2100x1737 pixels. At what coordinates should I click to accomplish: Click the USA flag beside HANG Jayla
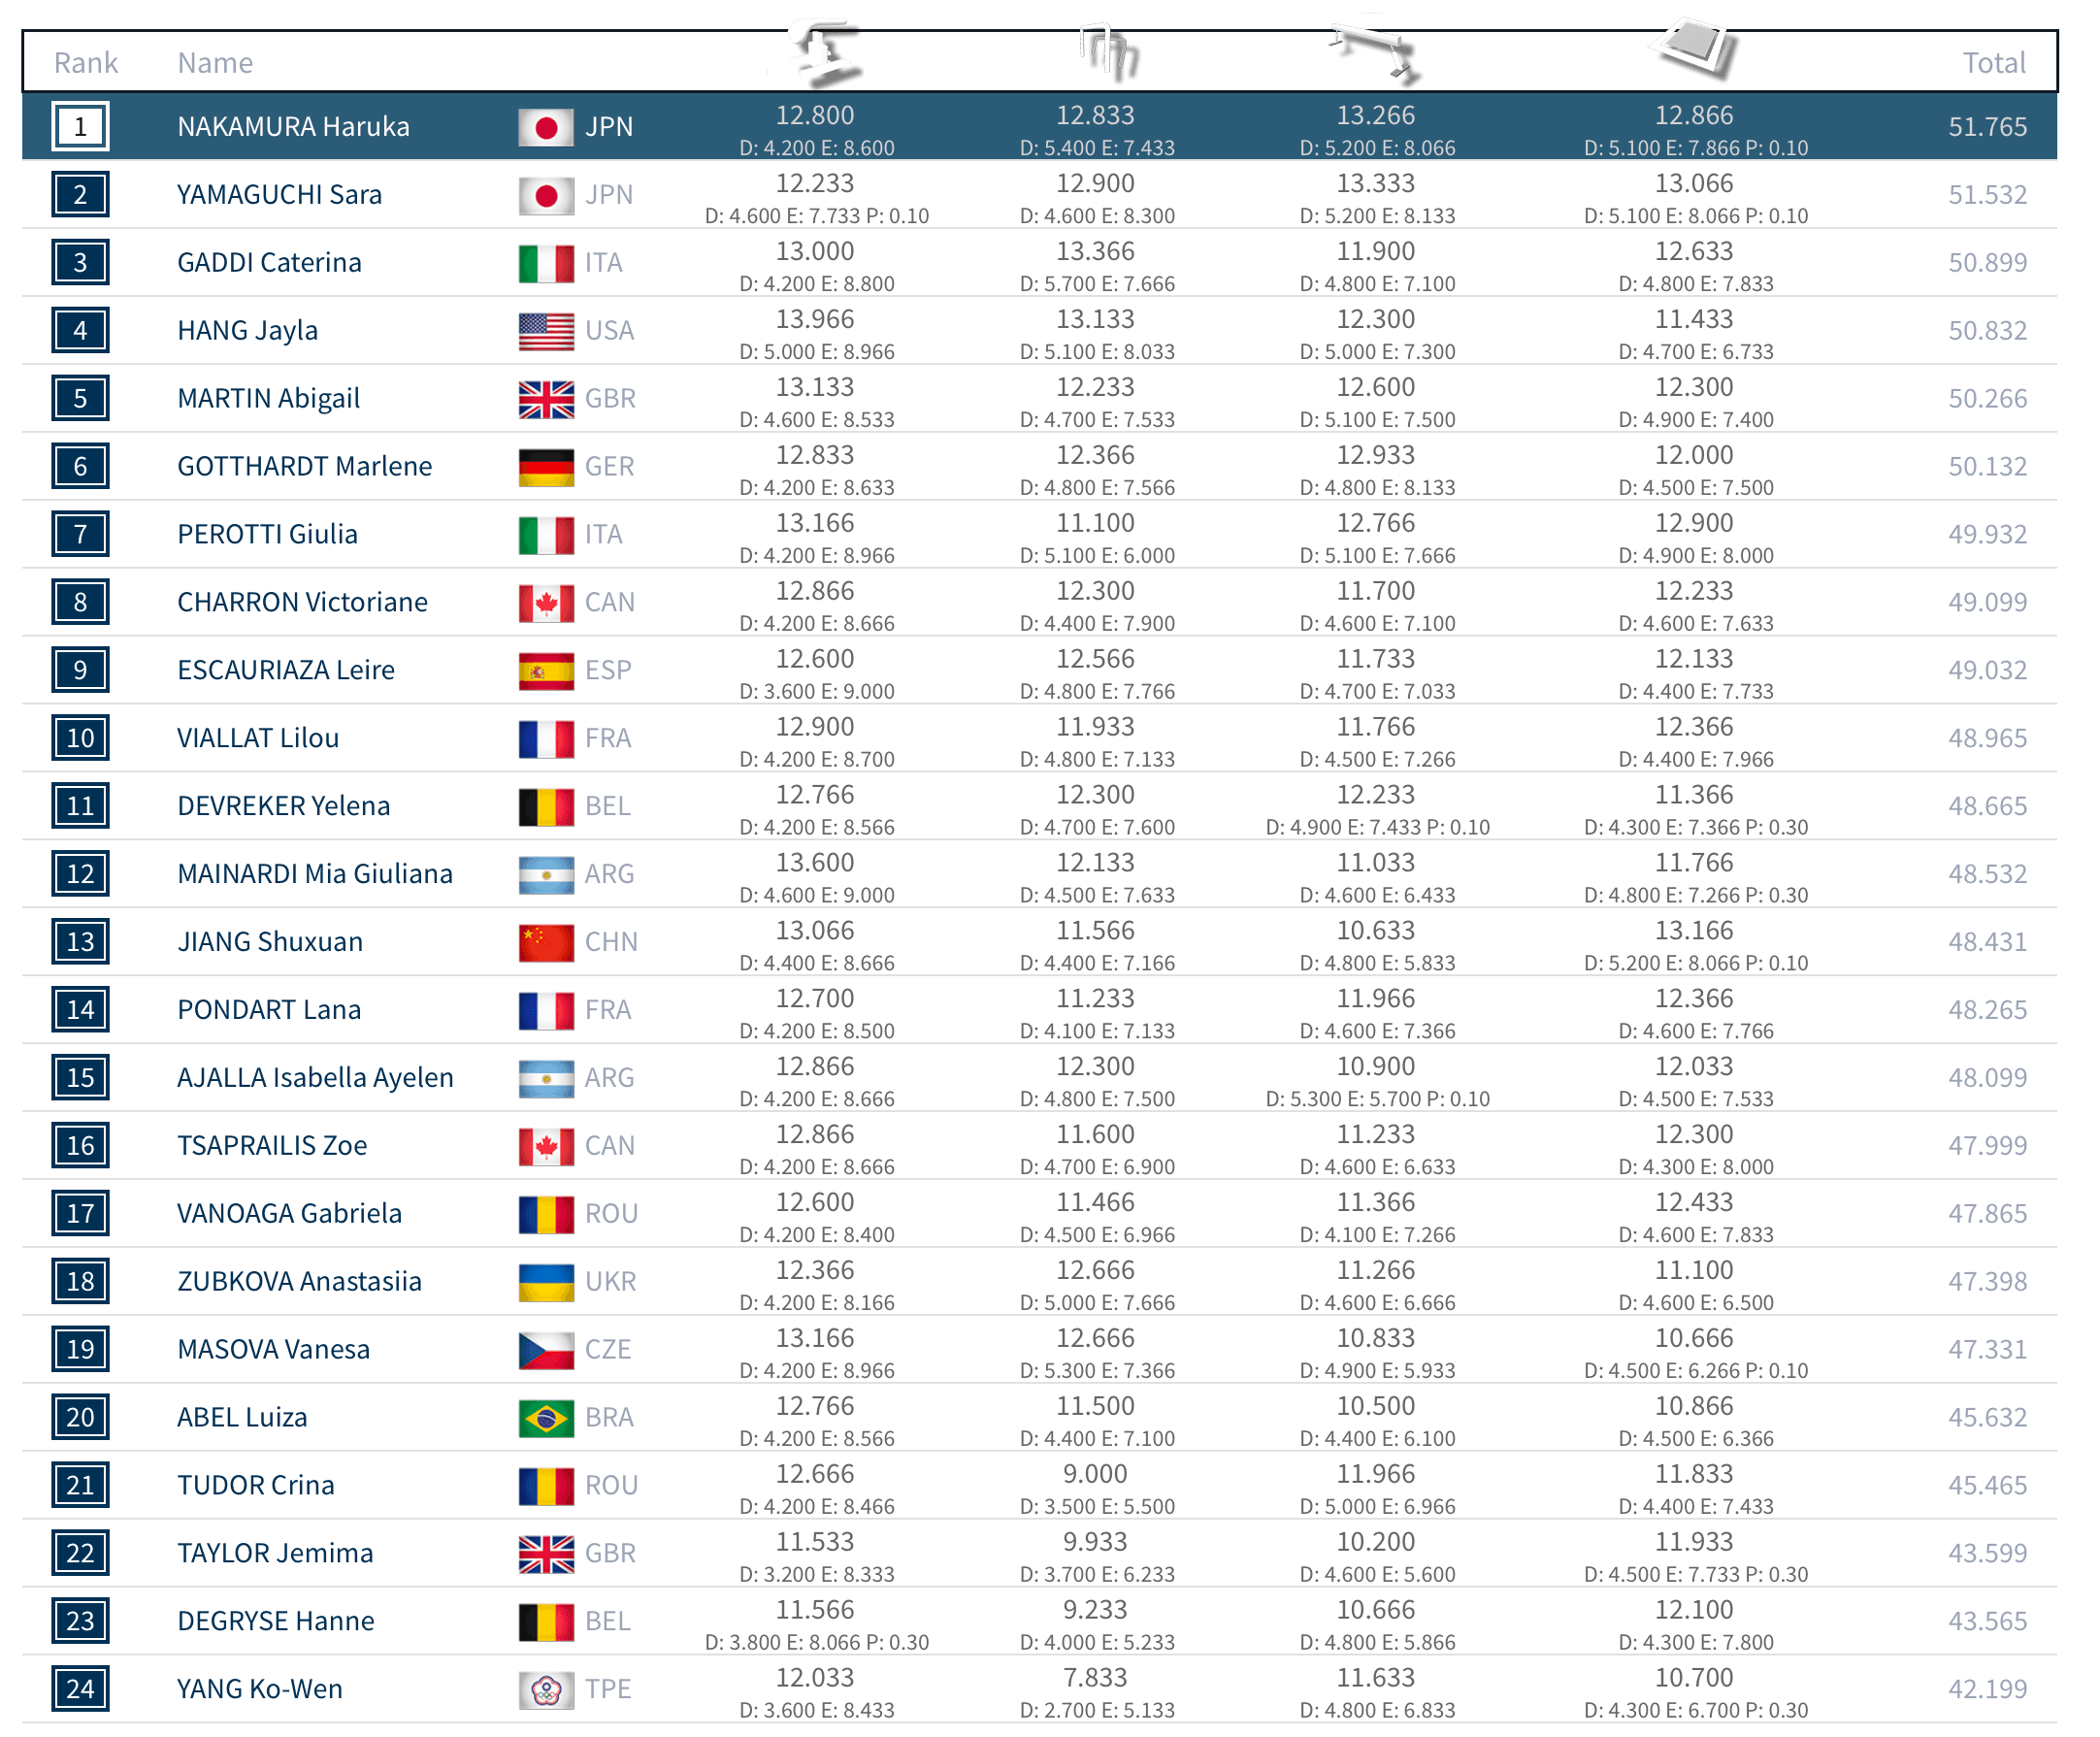[546, 331]
